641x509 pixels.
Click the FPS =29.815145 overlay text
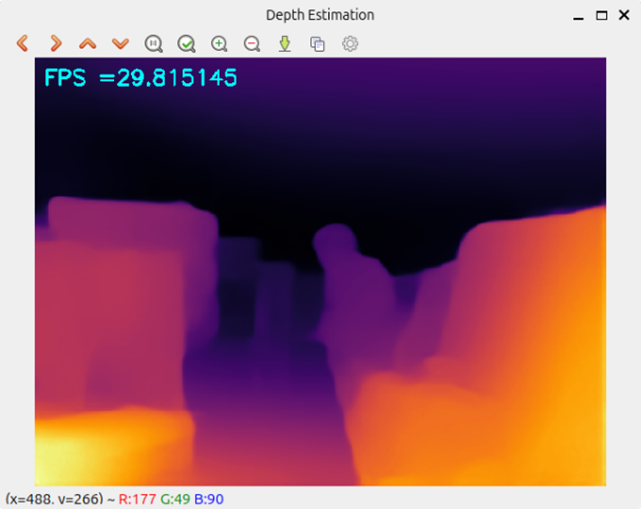click(141, 78)
